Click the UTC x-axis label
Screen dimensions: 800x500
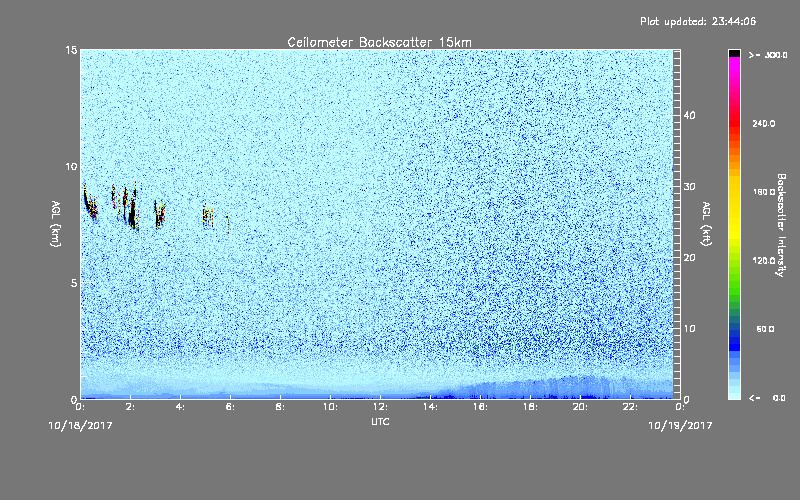(380, 421)
